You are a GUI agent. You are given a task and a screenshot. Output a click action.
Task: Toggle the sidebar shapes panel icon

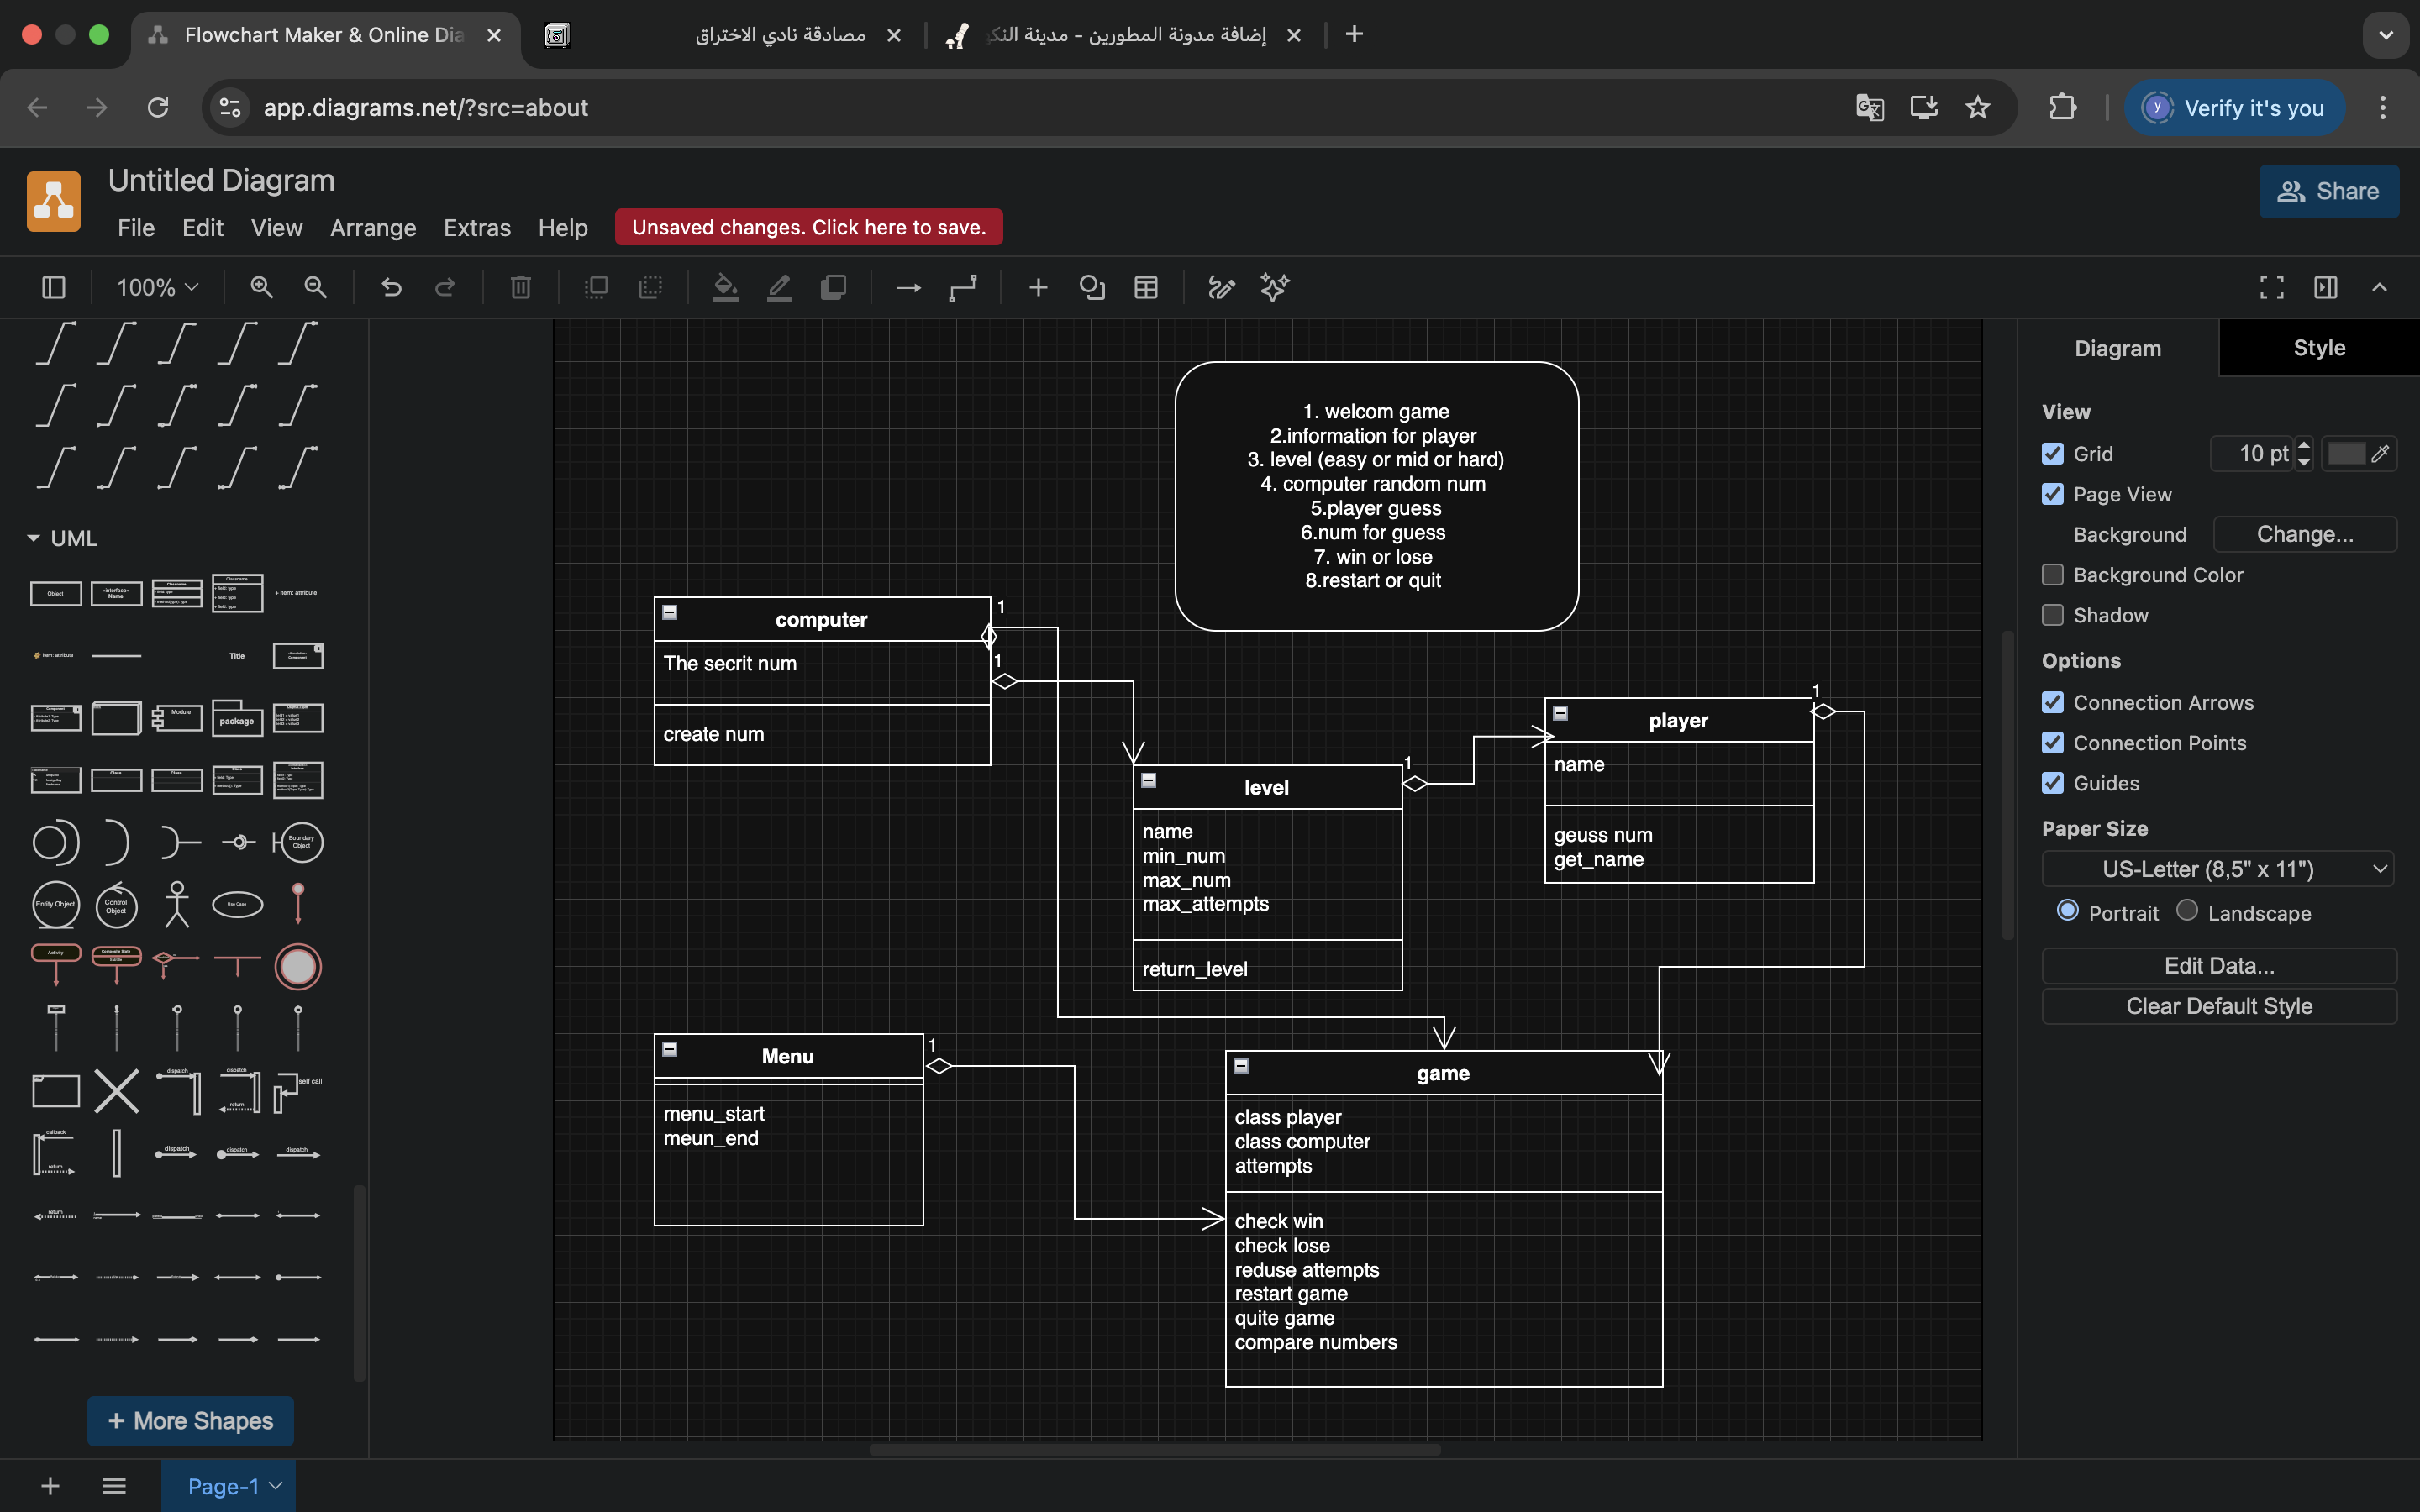pyautogui.click(x=54, y=288)
